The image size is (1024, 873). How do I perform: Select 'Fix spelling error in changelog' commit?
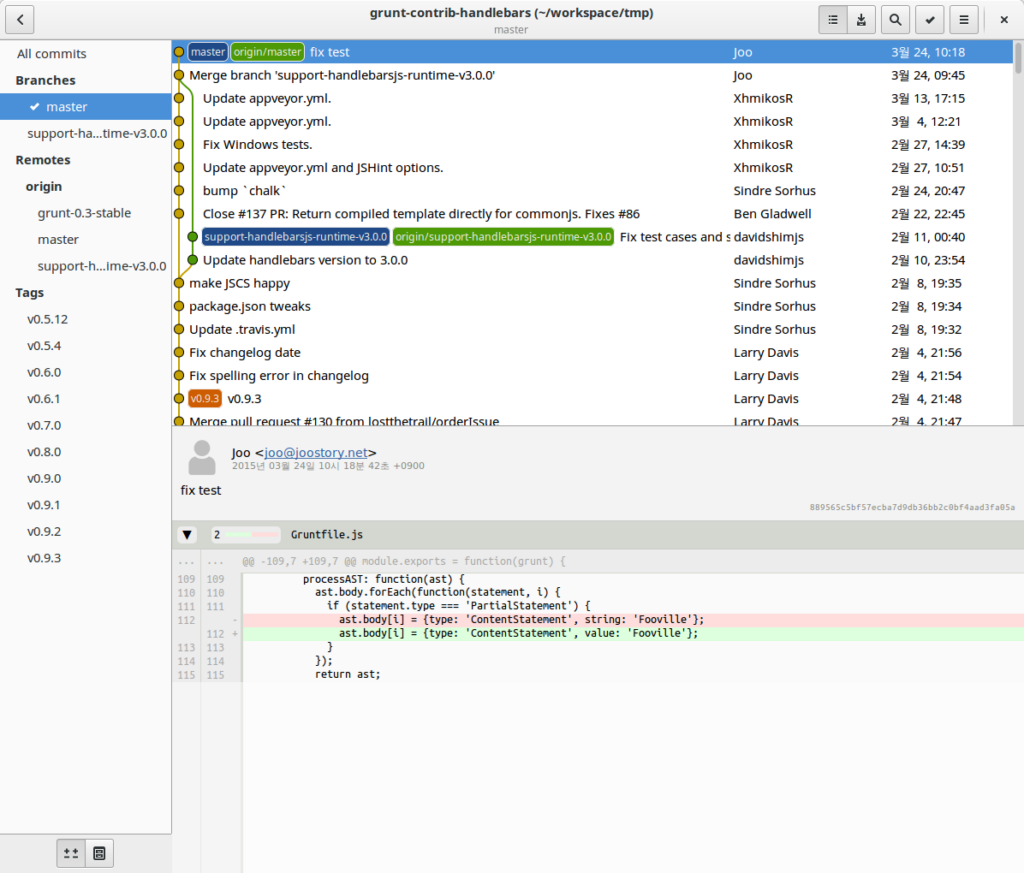coord(593,375)
